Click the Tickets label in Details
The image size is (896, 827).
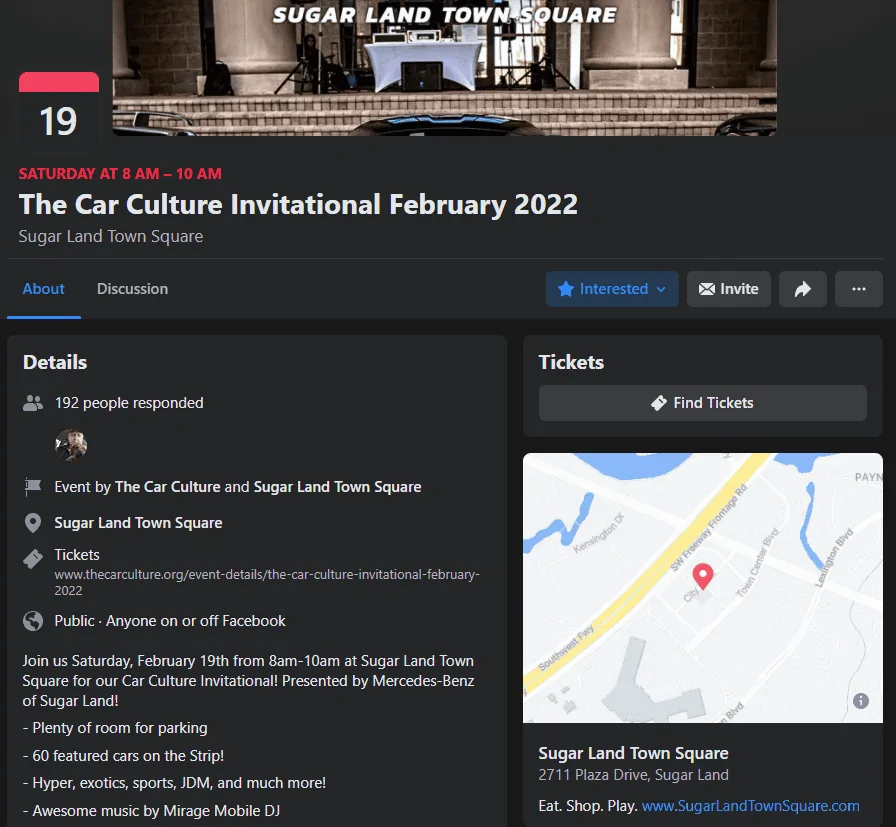77,555
